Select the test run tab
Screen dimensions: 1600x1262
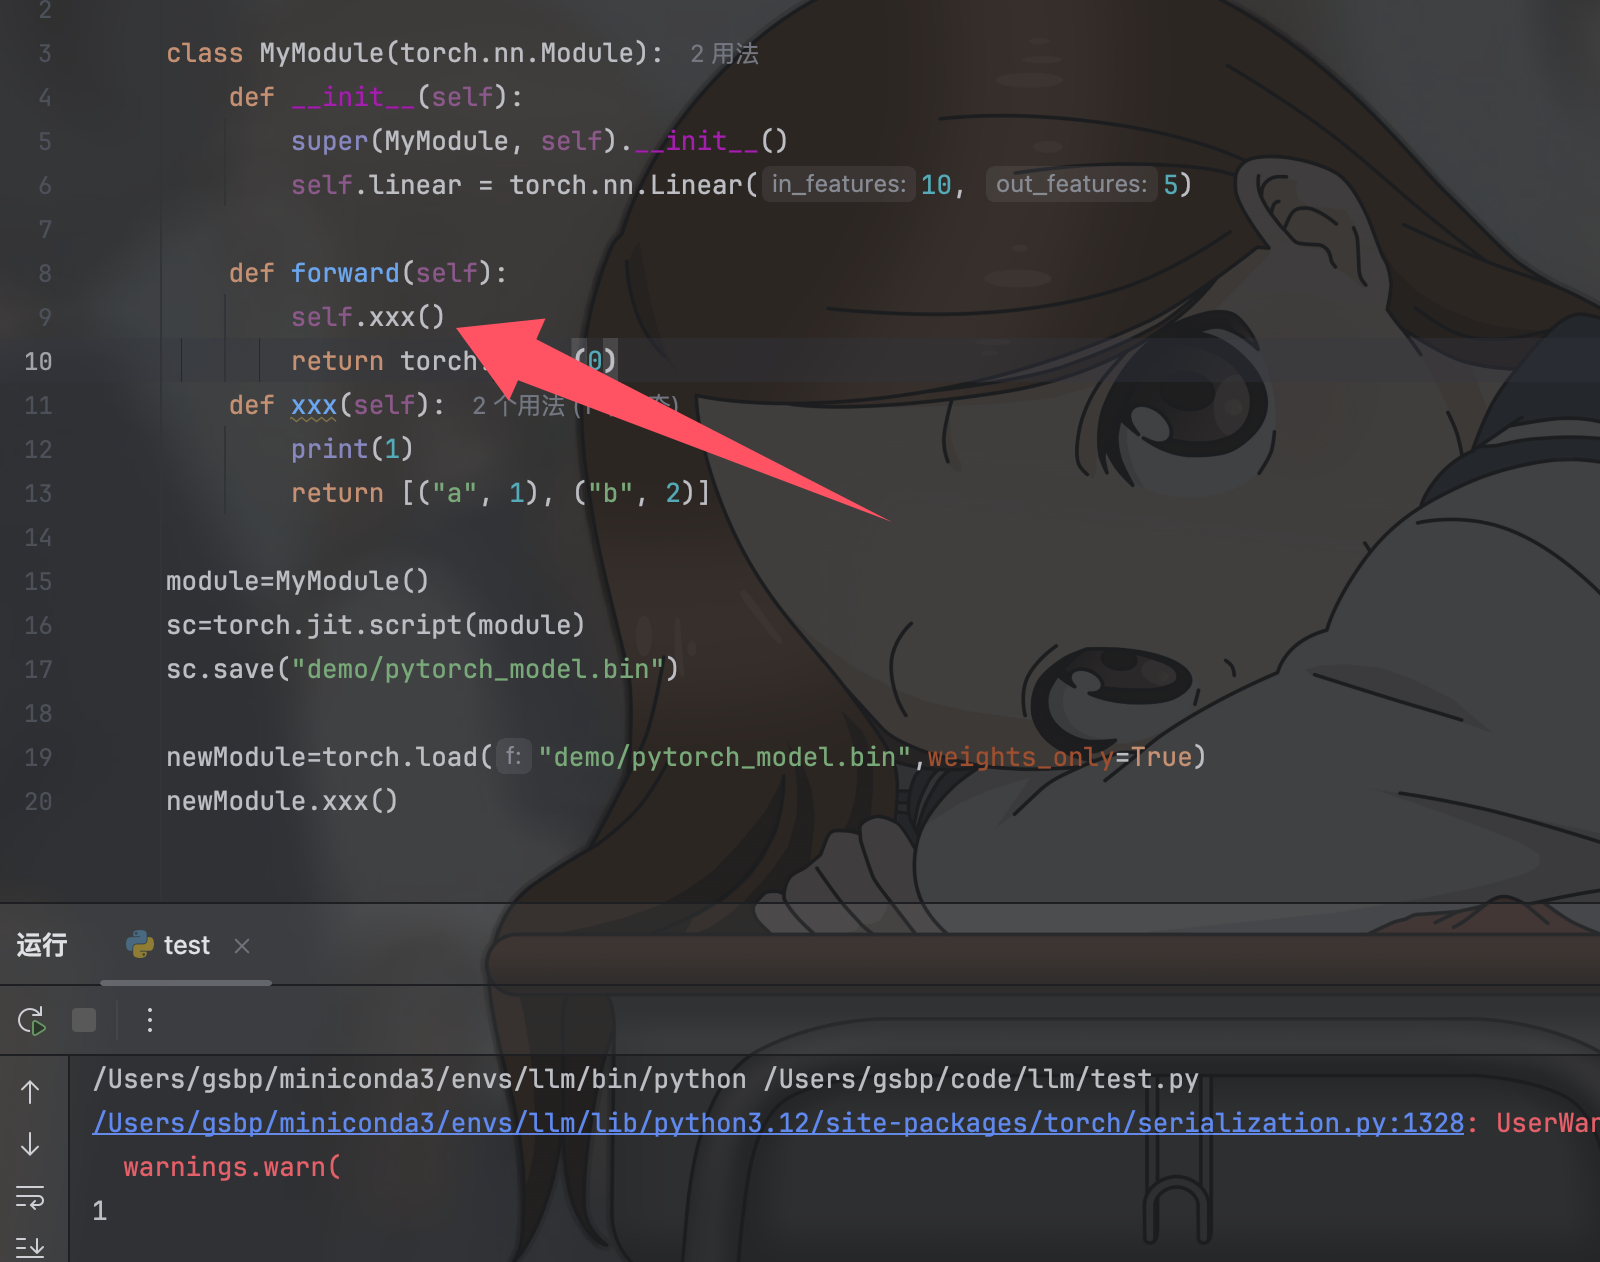pos(168,945)
